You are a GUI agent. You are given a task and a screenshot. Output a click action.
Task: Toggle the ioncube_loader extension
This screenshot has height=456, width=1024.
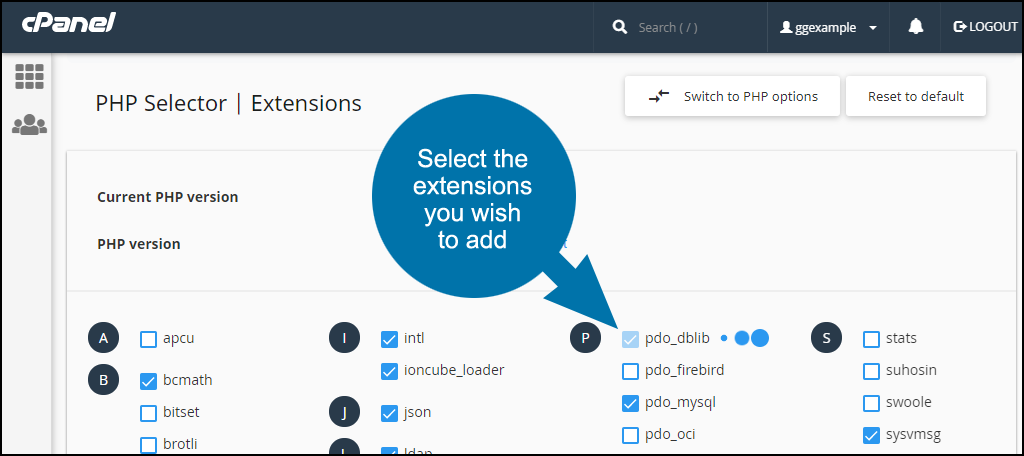tap(389, 371)
